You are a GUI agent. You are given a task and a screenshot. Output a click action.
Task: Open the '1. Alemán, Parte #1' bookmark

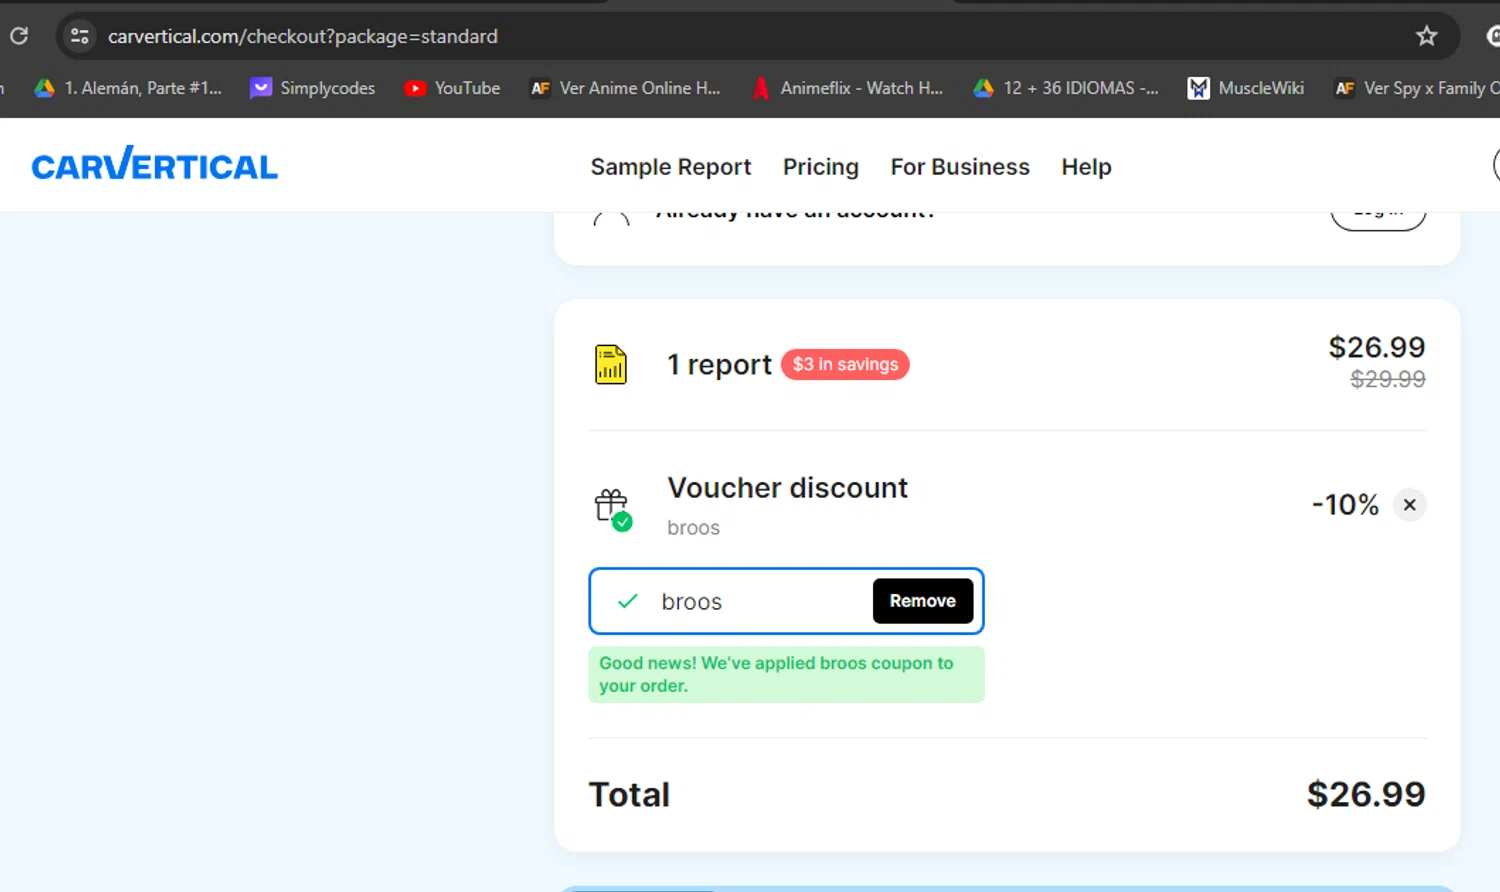click(x=128, y=88)
